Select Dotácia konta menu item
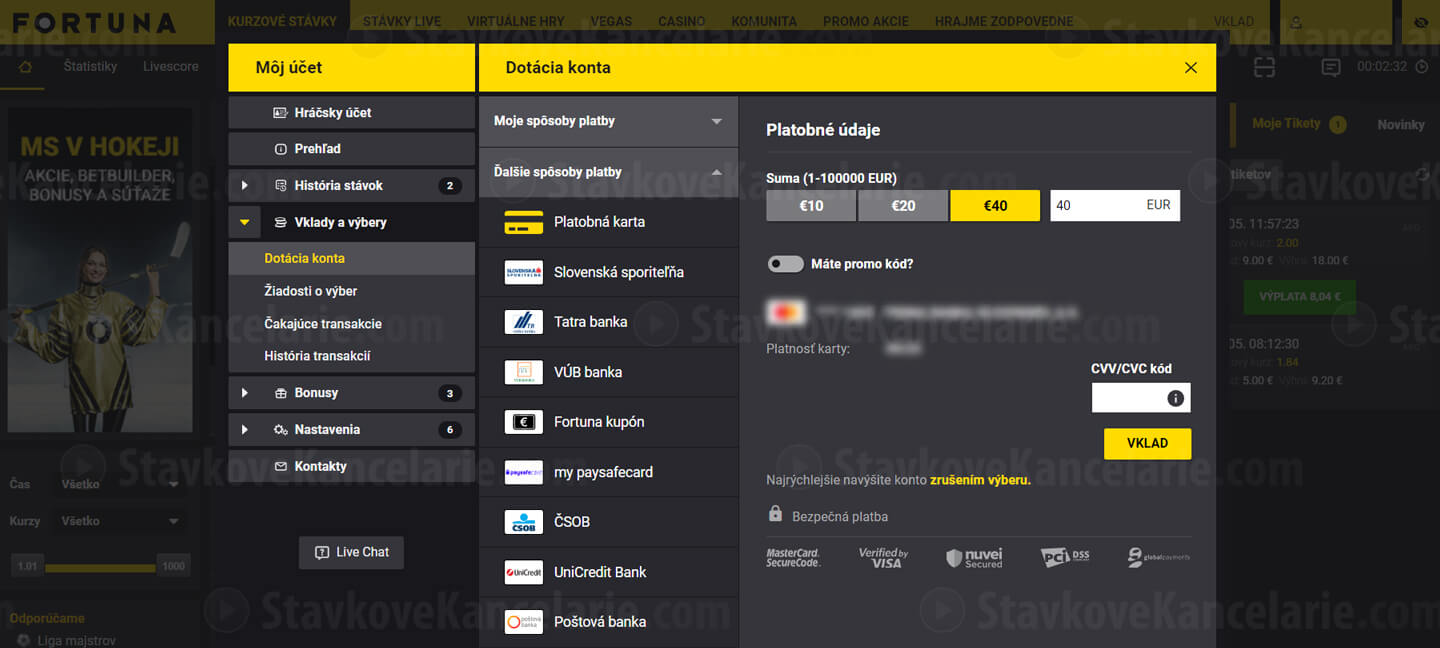The image size is (1440, 648). pyautogui.click(x=351, y=258)
